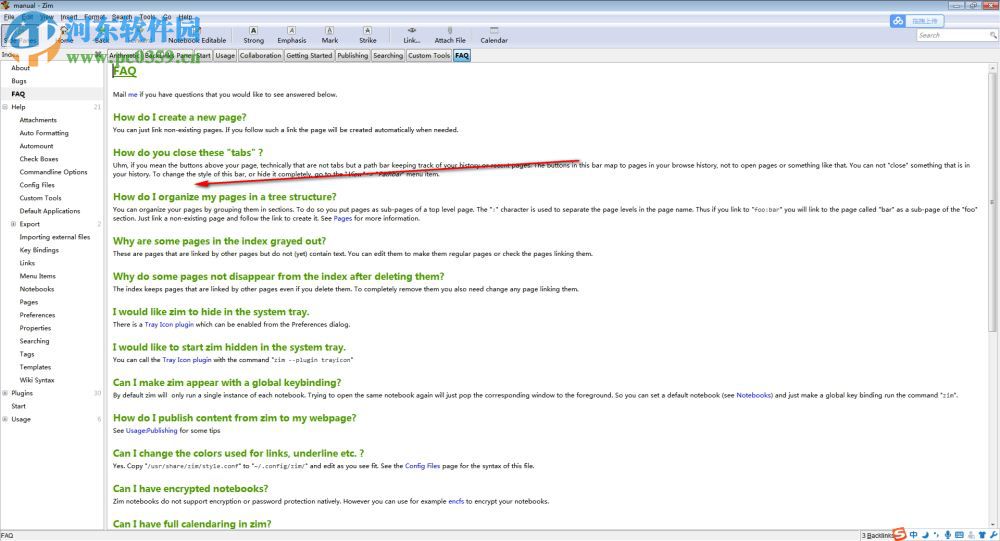
Task: Expand the Export tree node
Action: [x=13, y=224]
